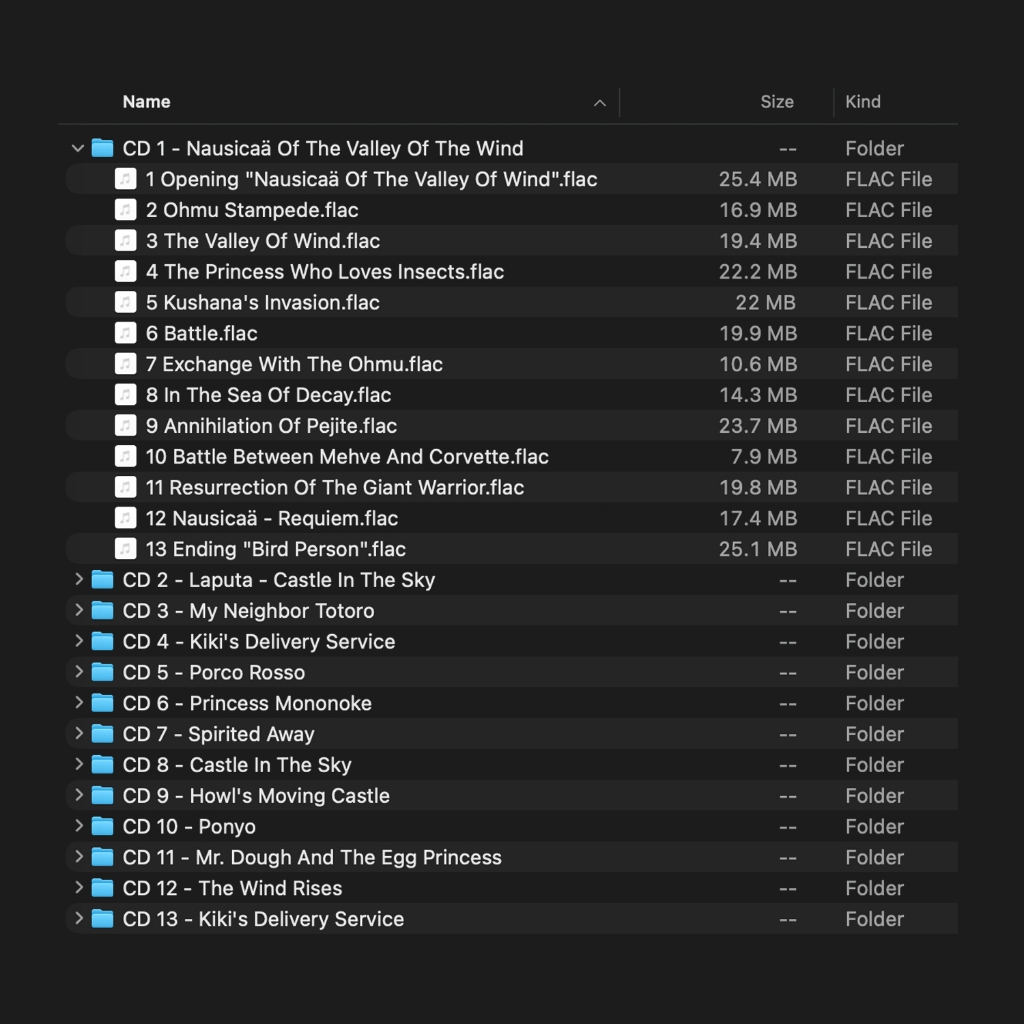Expand CD 12 - The Wind Rises folder
Viewport: 1024px width, 1024px height.
(78, 888)
